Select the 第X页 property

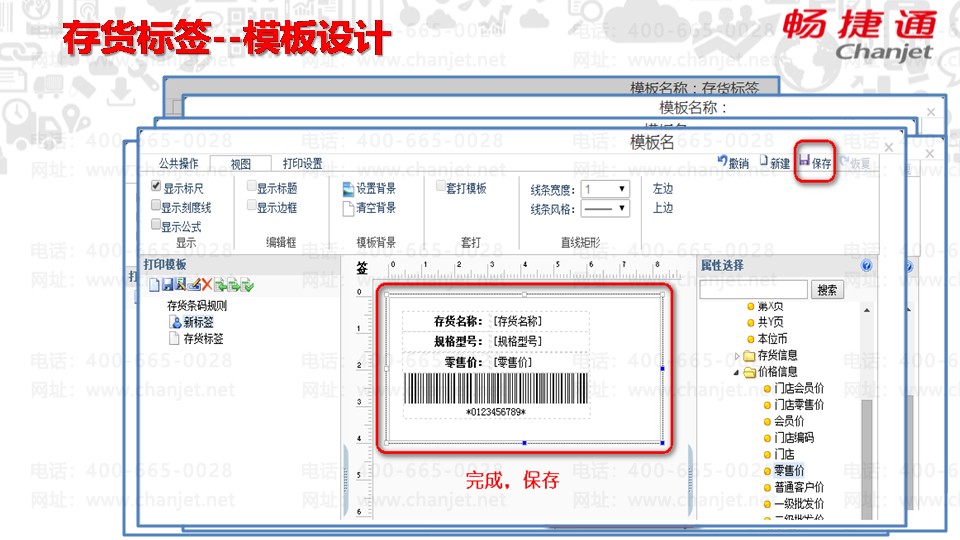pyautogui.click(x=770, y=306)
